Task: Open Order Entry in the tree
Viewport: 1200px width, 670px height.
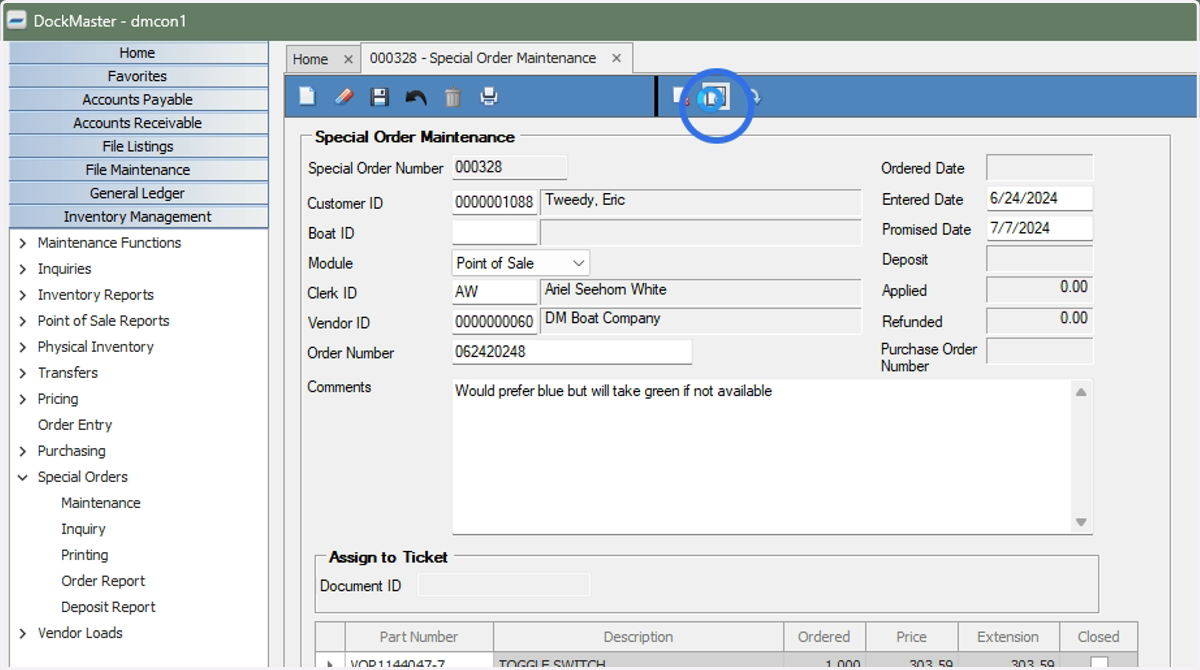Action: [x=75, y=425]
